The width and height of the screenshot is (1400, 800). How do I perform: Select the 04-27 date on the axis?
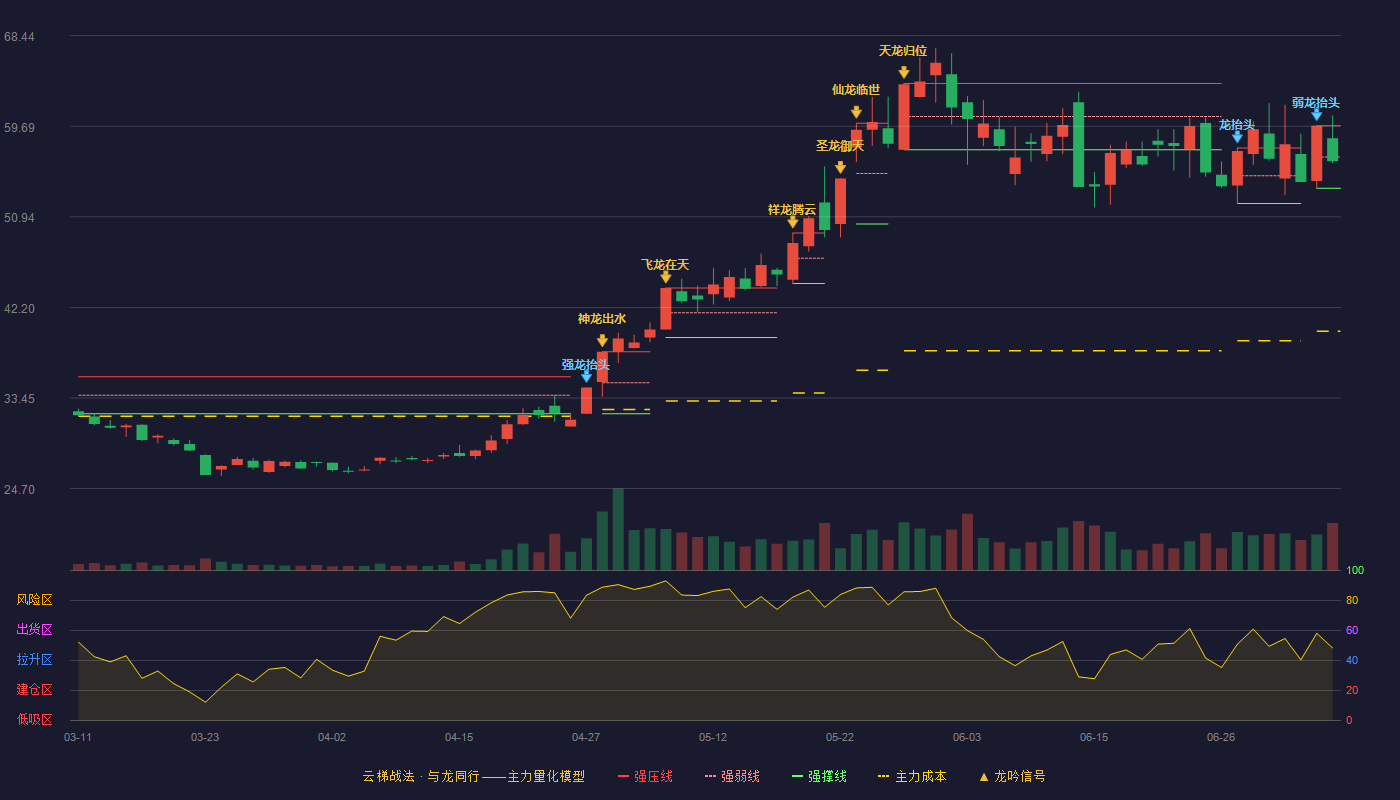pos(586,737)
